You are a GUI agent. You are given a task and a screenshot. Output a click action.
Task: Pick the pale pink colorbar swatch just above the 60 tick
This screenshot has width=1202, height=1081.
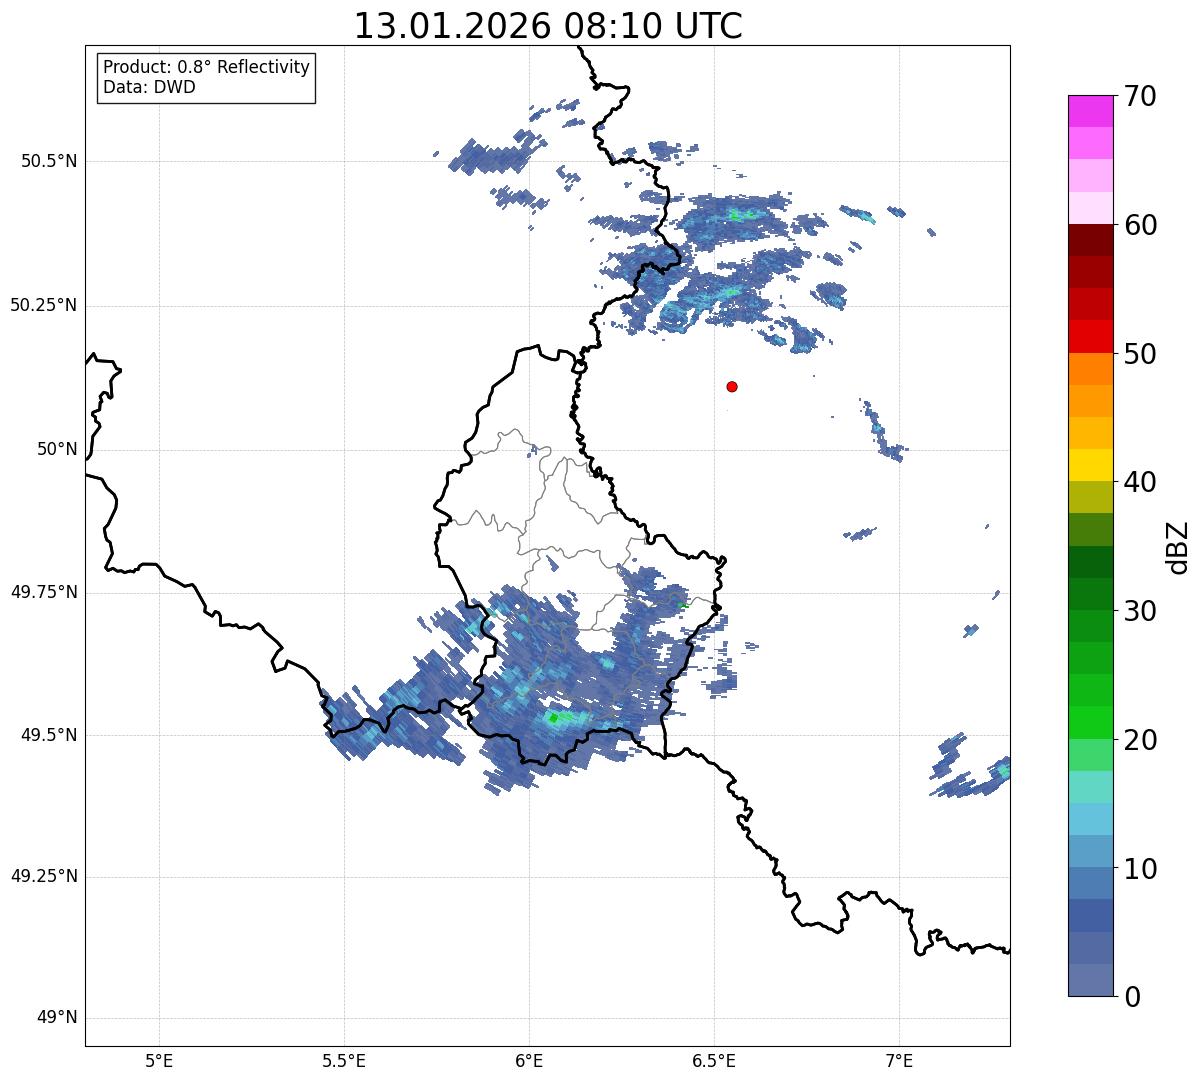pos(1090,208)
